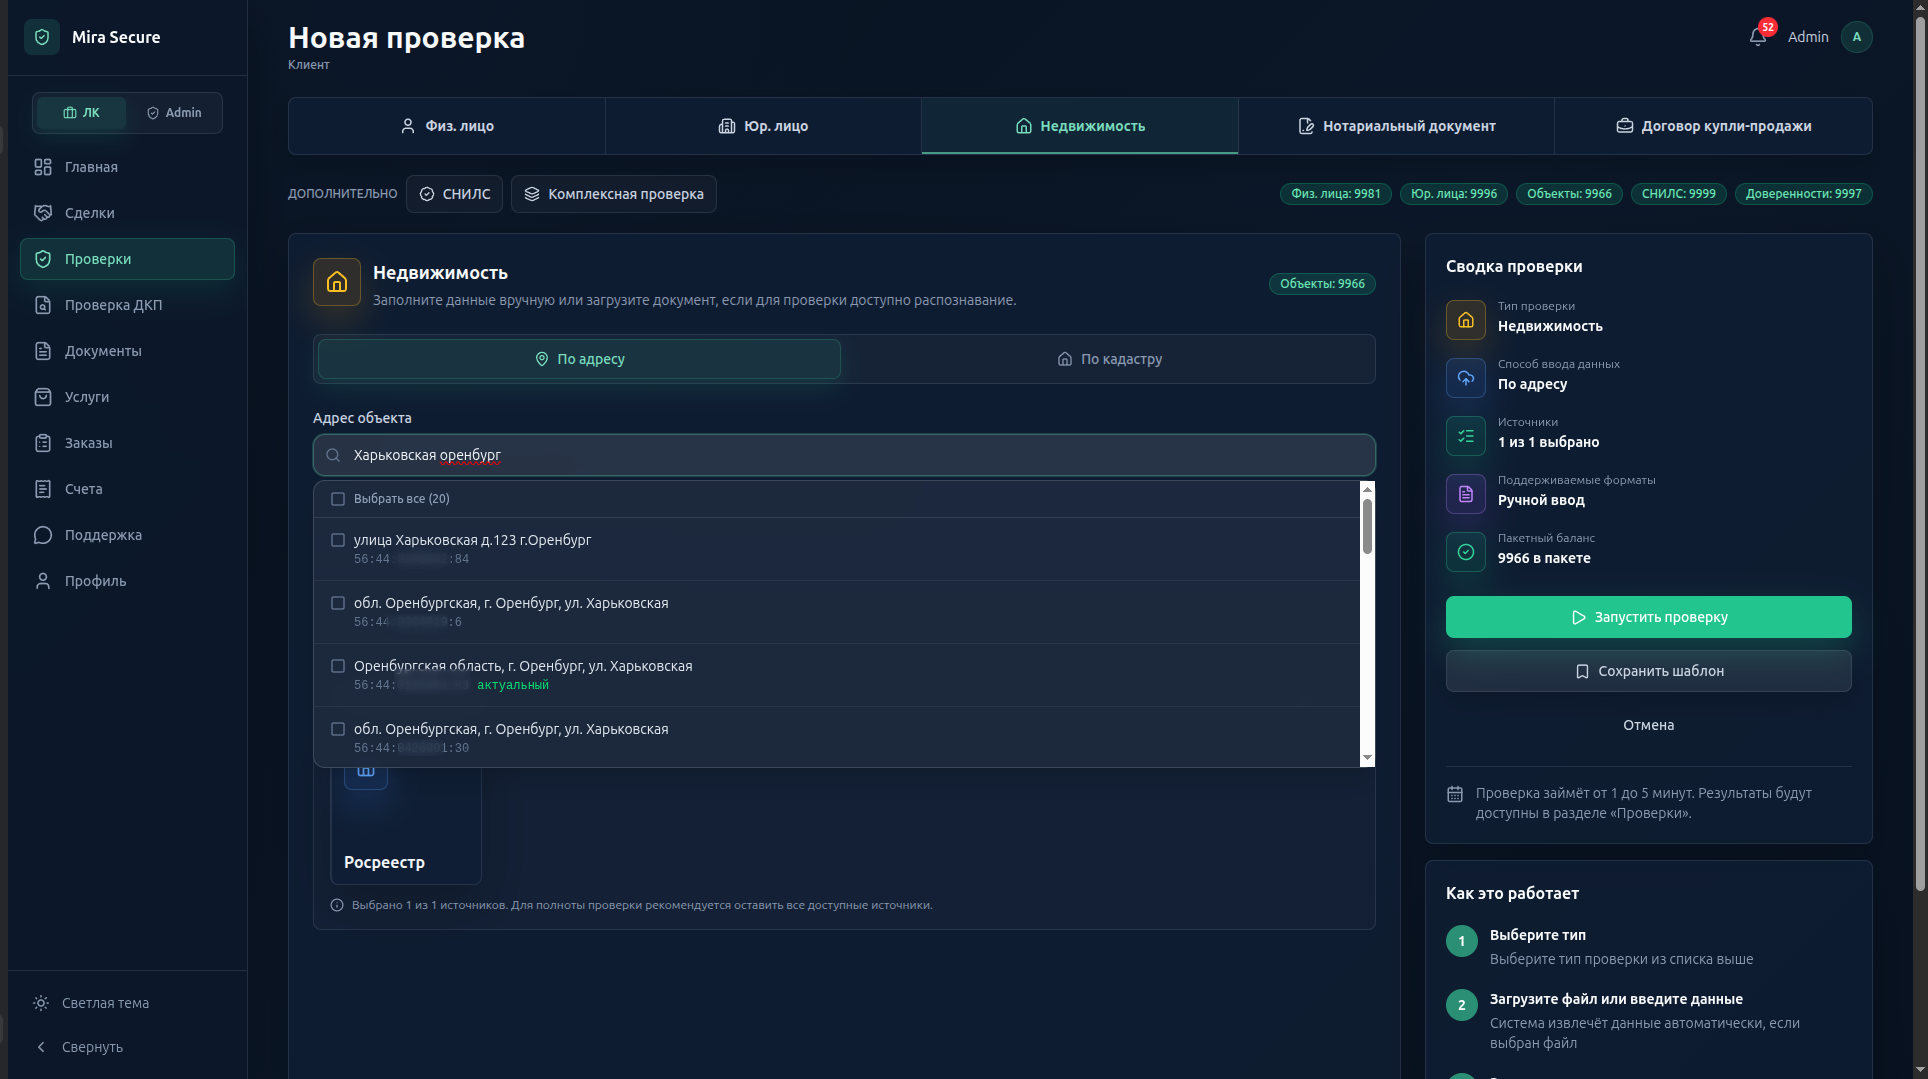Open the Юр. лицо tab
The height and width of the screenshot is (1079, 1928).
click(763, 126)
